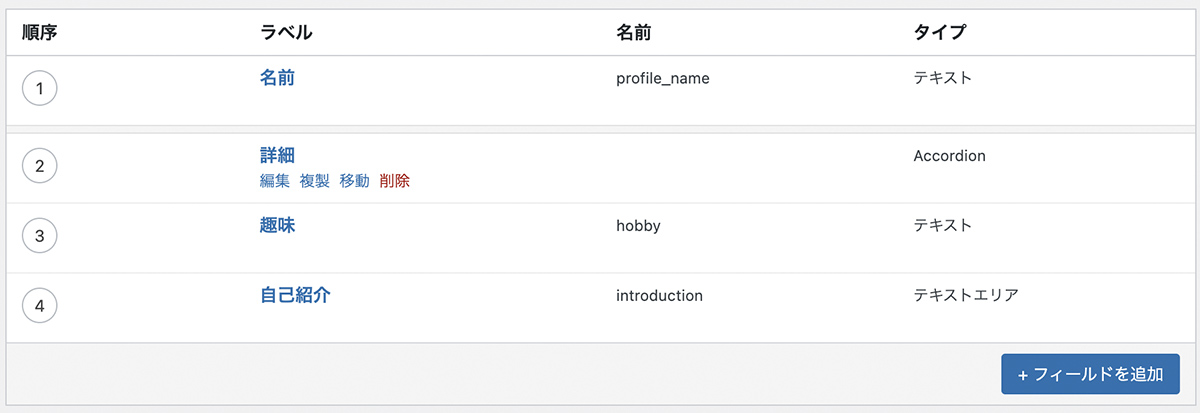Open the 名前 field label link
1200x413 pixels.
(277, 78)
